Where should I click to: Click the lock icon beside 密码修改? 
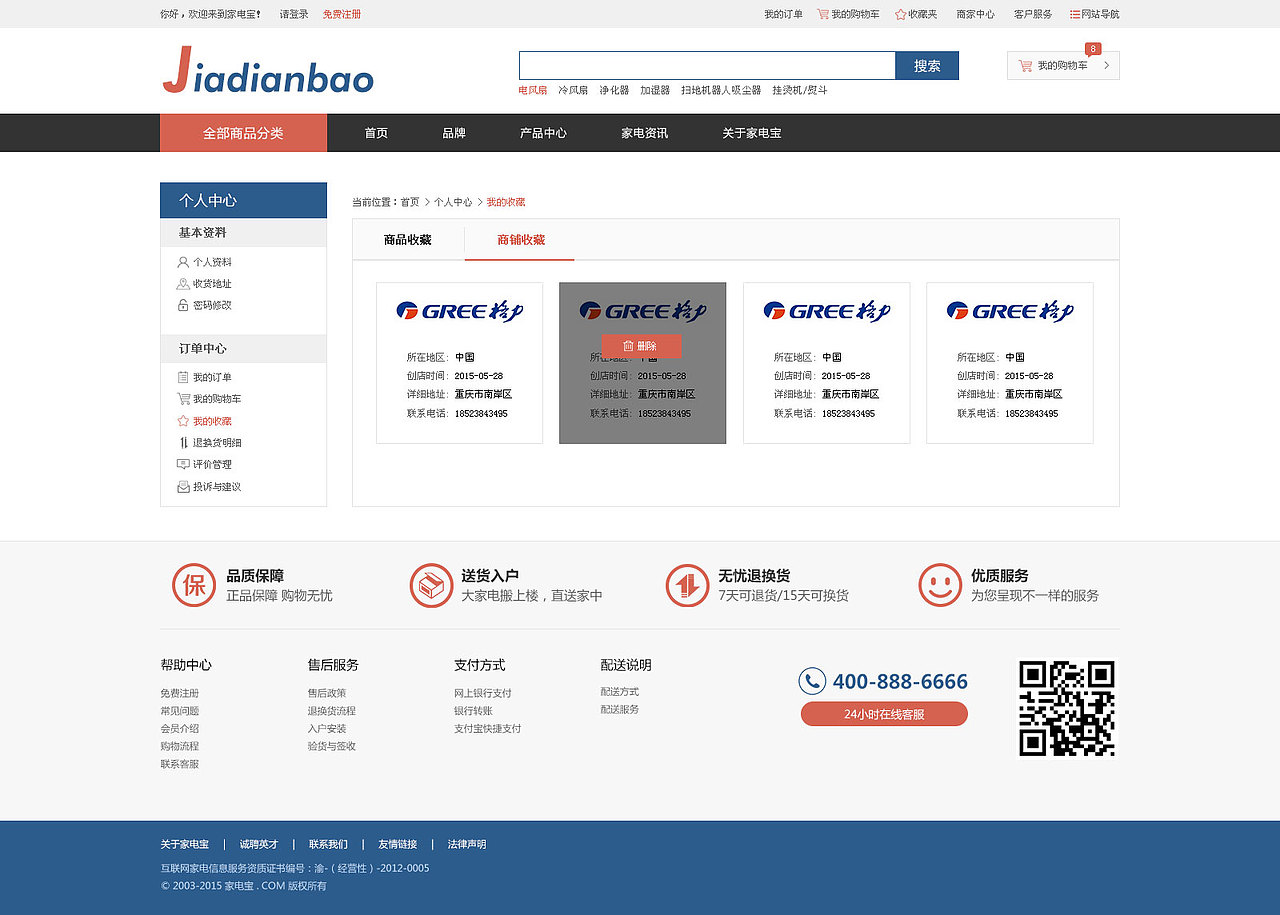[x=183, y=305]
